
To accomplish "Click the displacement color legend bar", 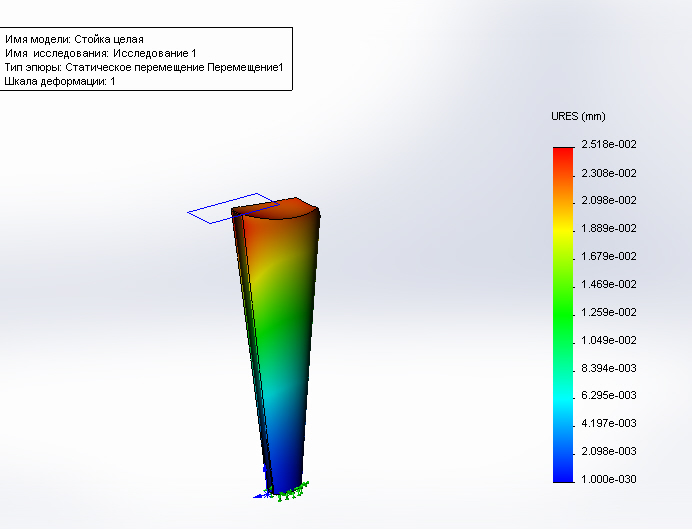I will point(563,315).
